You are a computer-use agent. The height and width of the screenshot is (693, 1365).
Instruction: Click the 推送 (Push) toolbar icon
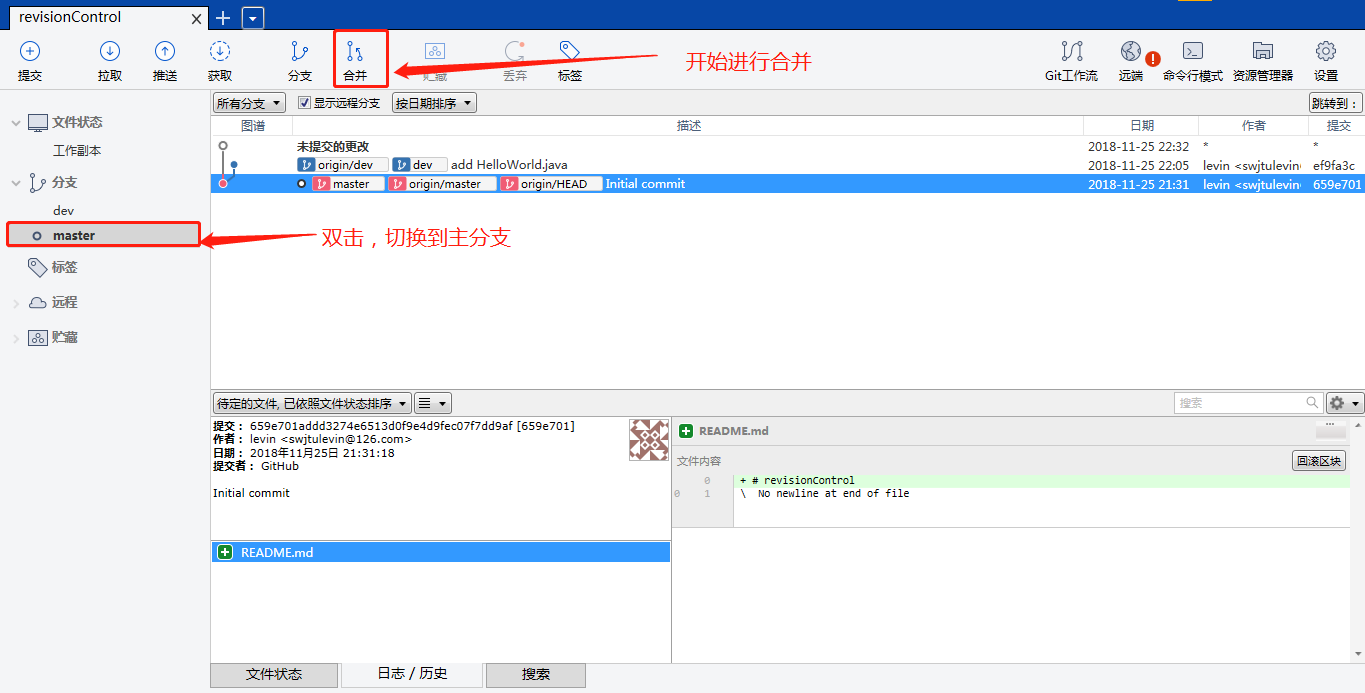point(165,51)
